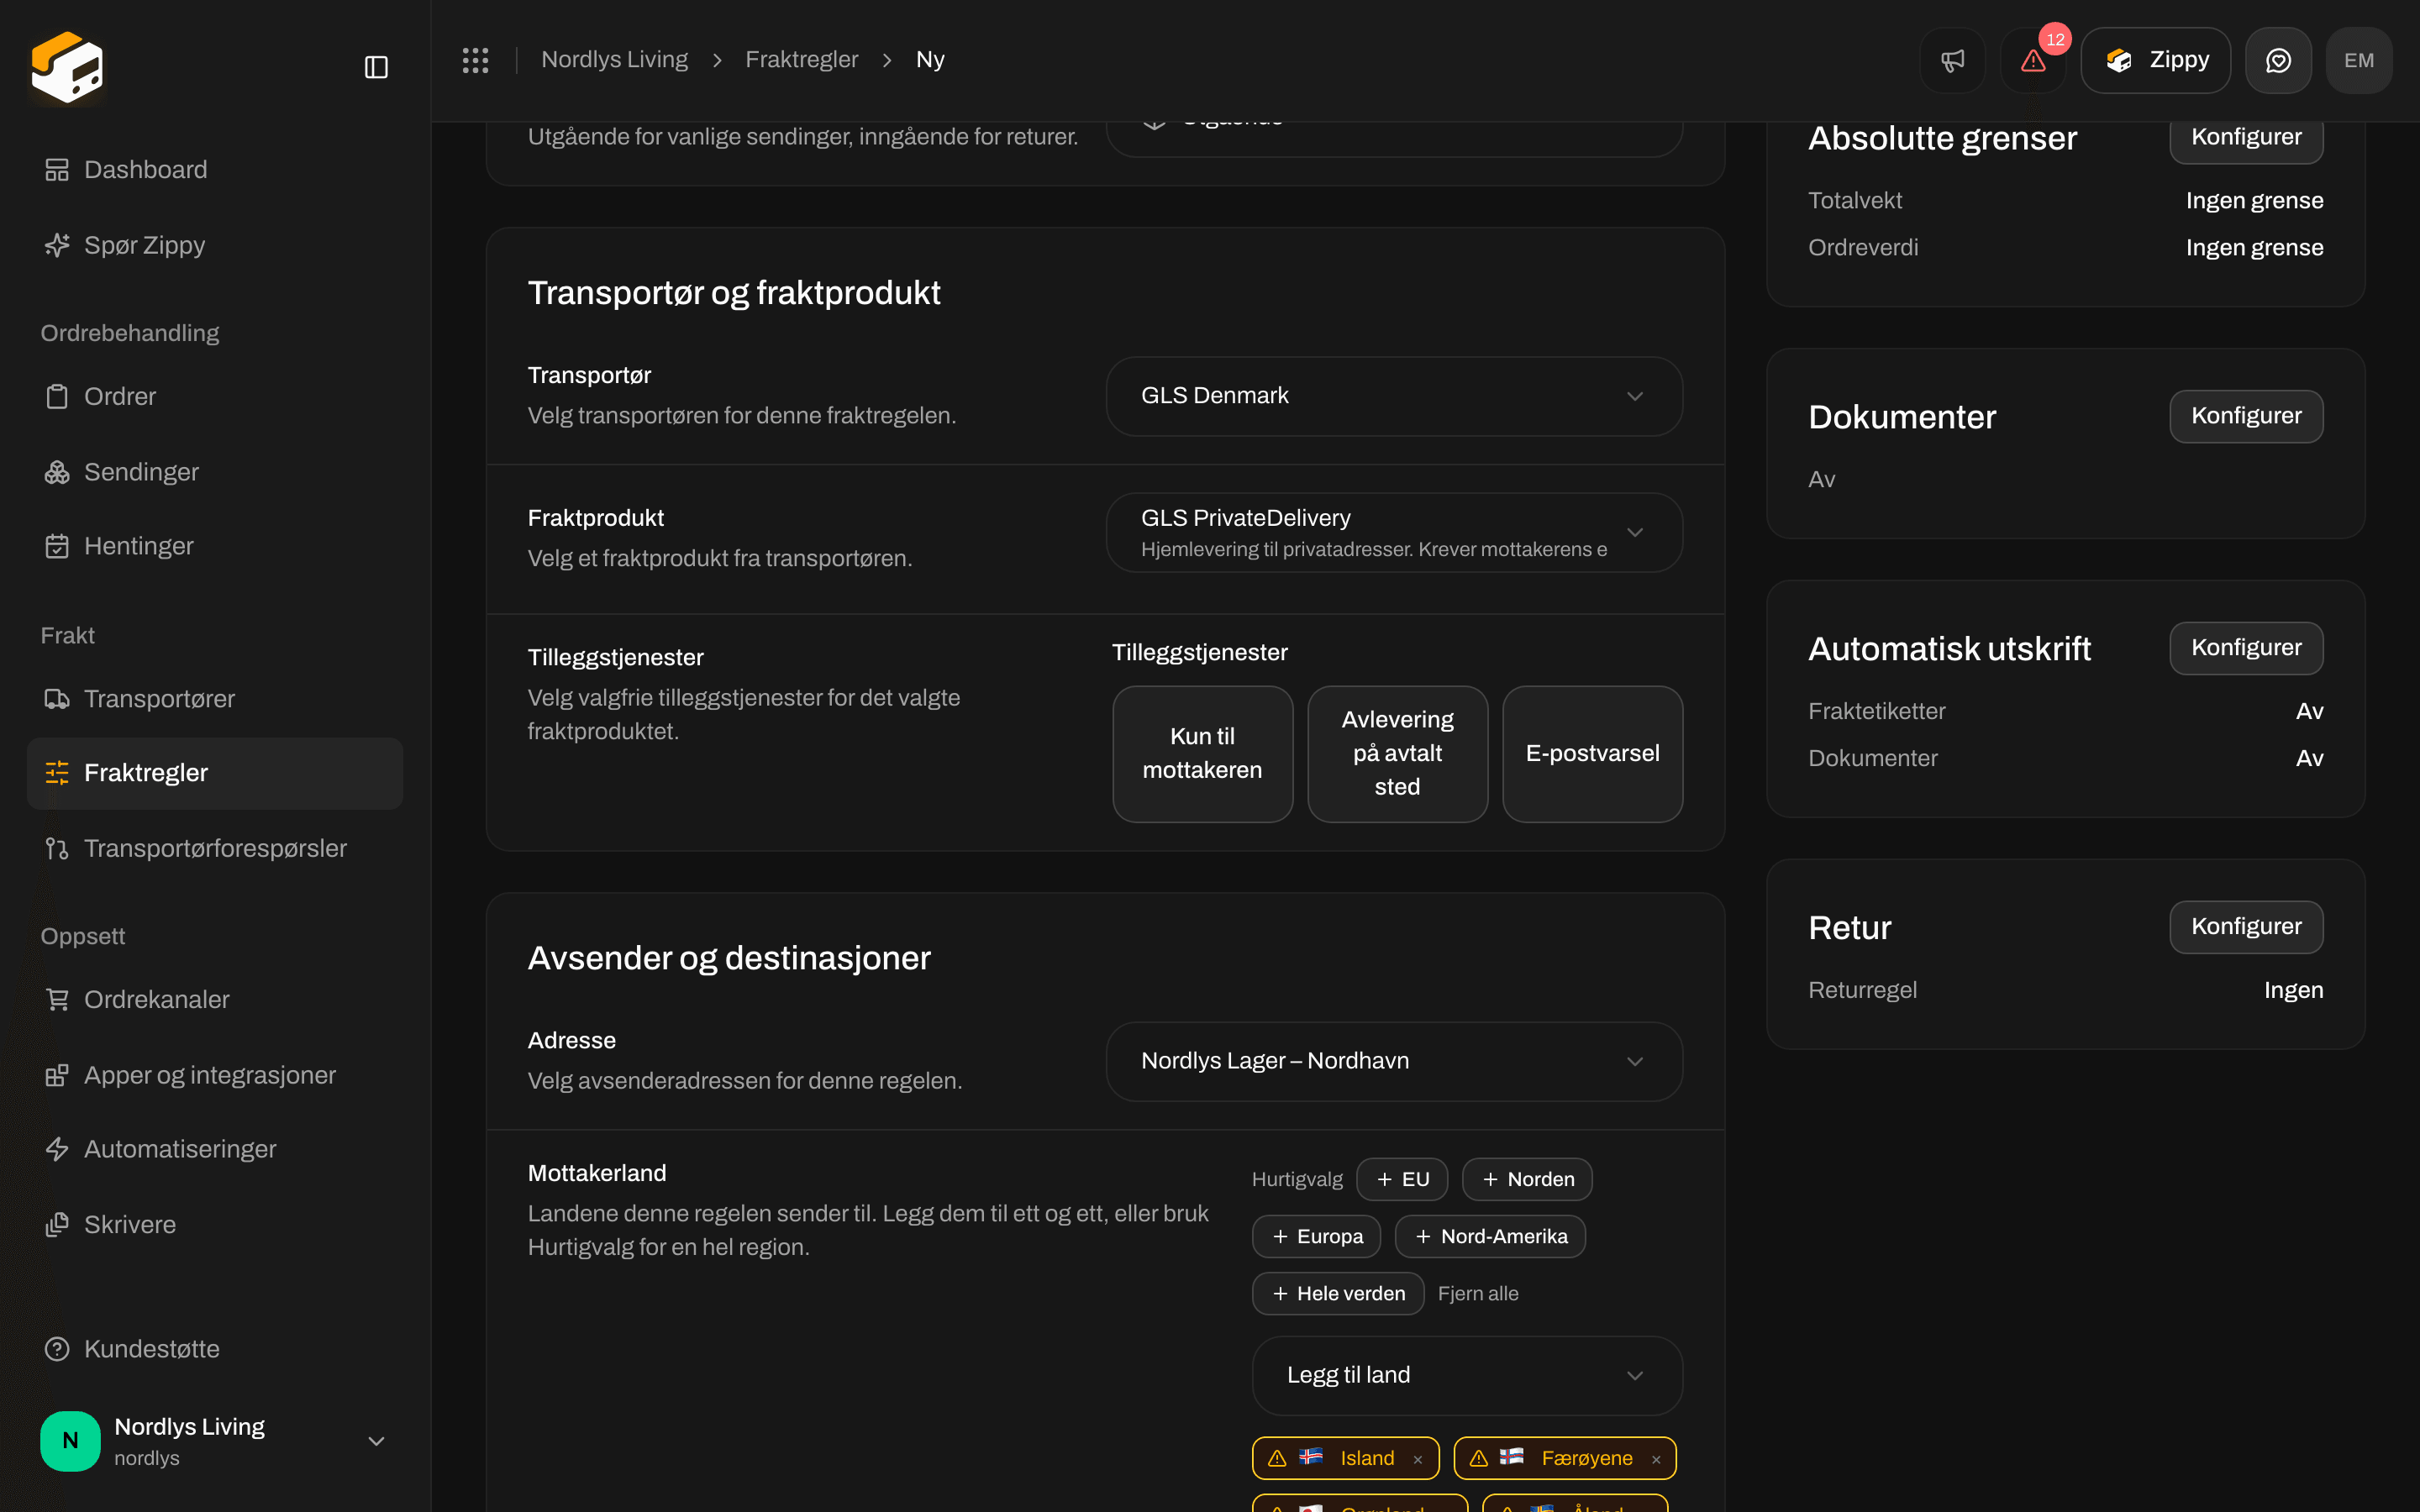Viewport: 2420px width, 1512px height.
Task: Open announcements megaphone icon
Action: click(x=1952, y=60)
